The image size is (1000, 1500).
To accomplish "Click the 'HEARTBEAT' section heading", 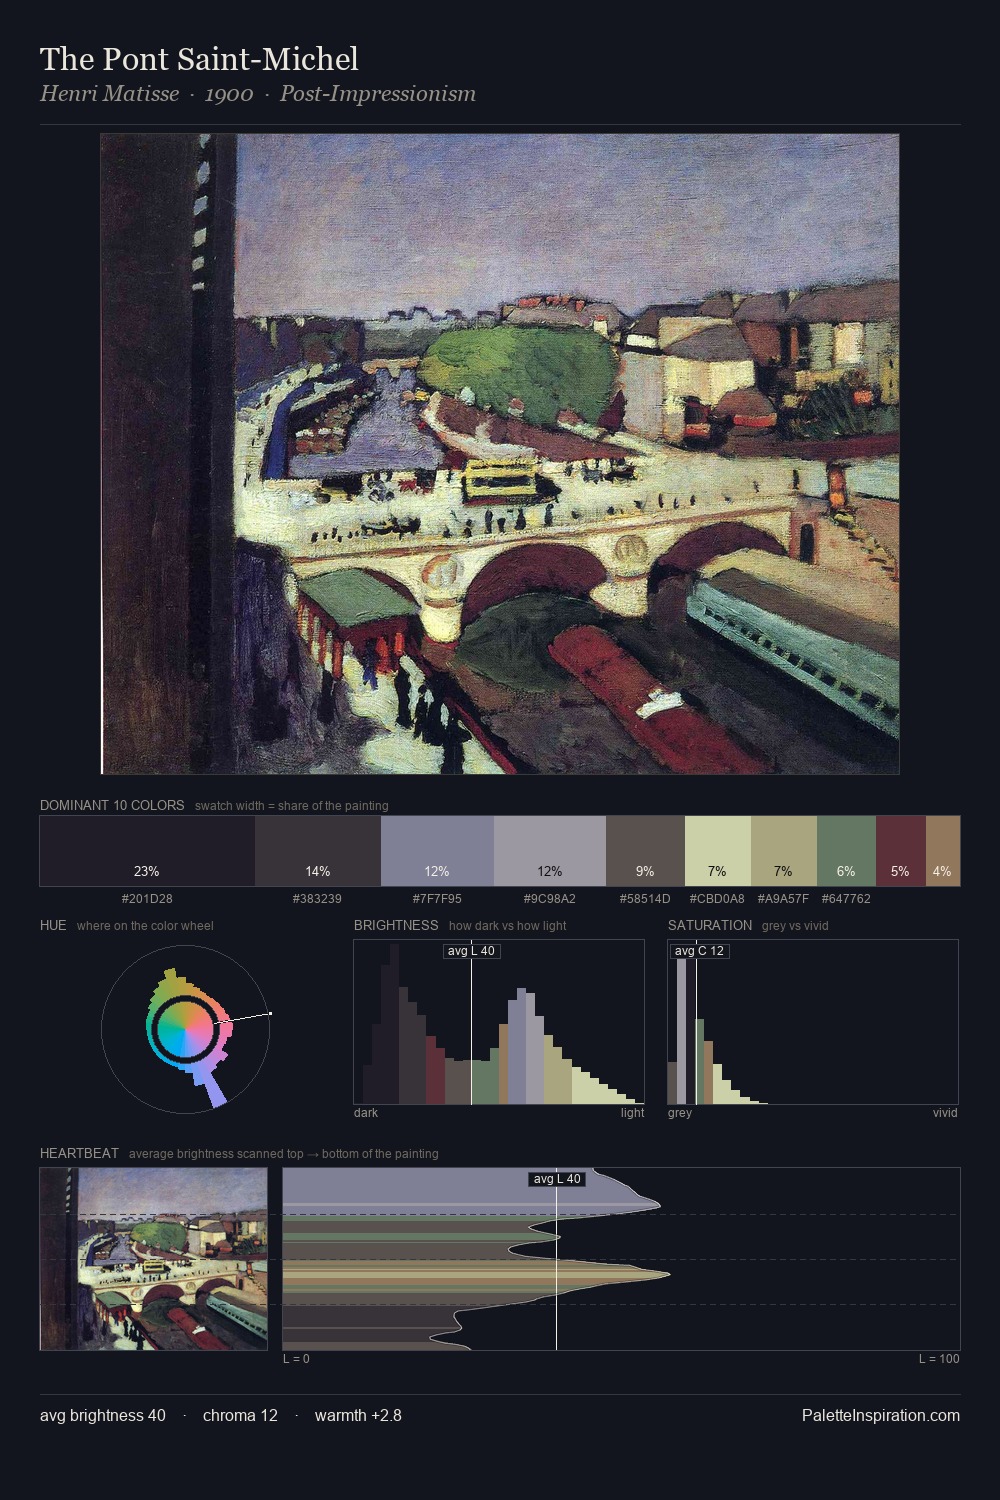I will coord(79,1153).
